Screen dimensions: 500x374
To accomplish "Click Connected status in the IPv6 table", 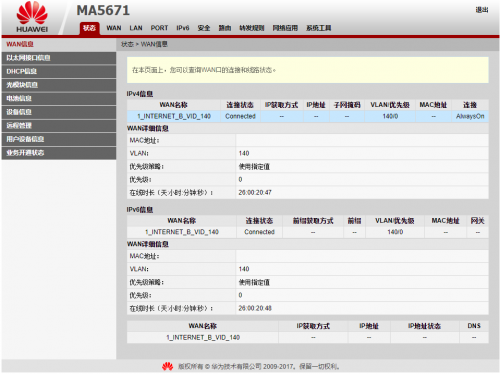I will (x=259, y=232).
